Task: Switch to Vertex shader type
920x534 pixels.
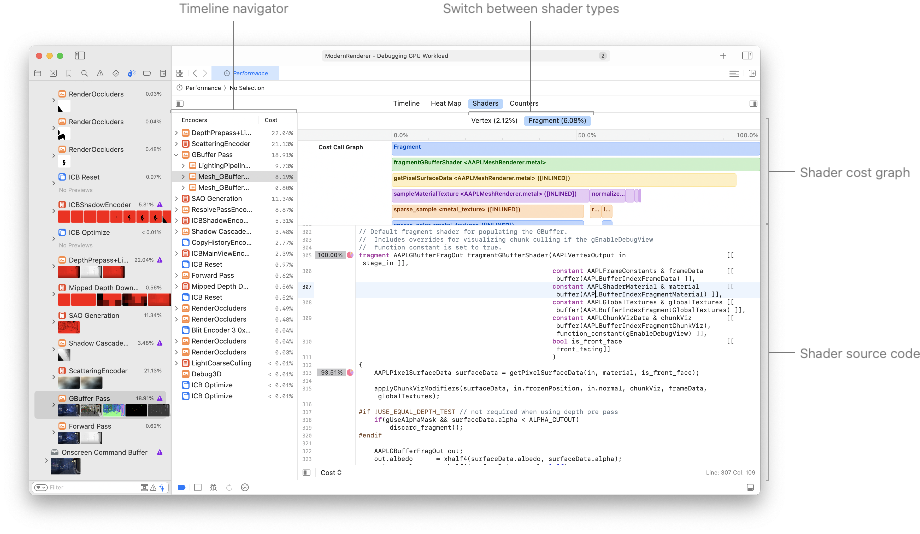Action: [494, 120]
